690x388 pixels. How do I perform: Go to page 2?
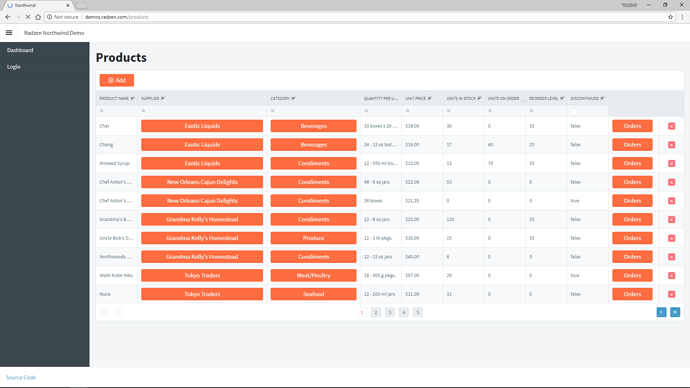click(x=376, y=312)
